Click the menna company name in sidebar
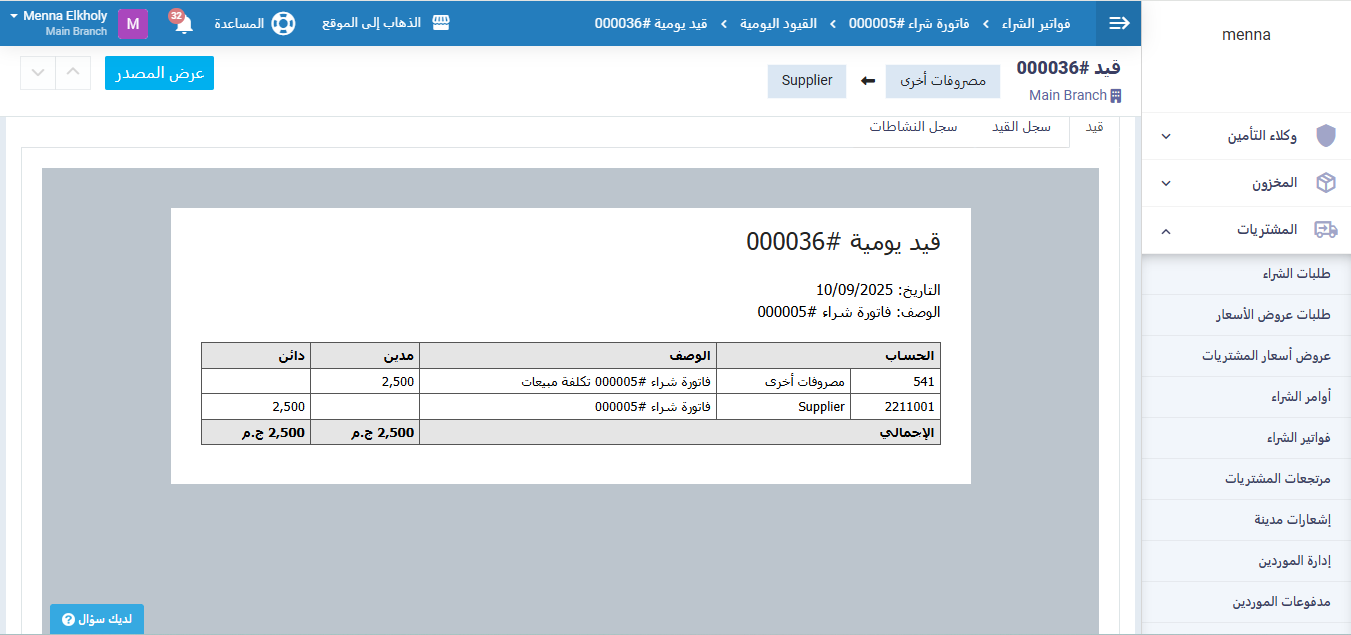This screenshot has height=635, width=1351. tap(1246, 35)
